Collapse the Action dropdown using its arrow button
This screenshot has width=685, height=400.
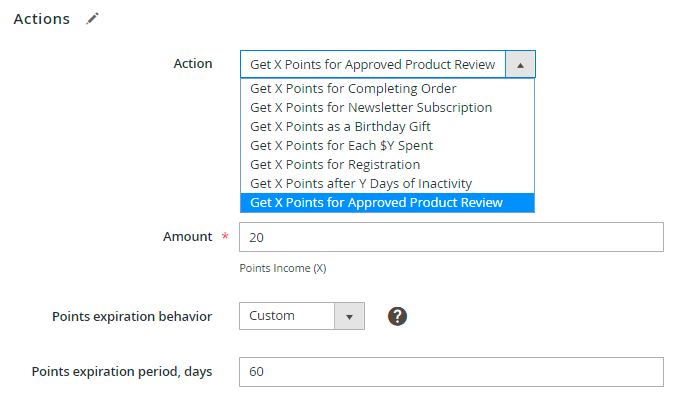520,64
